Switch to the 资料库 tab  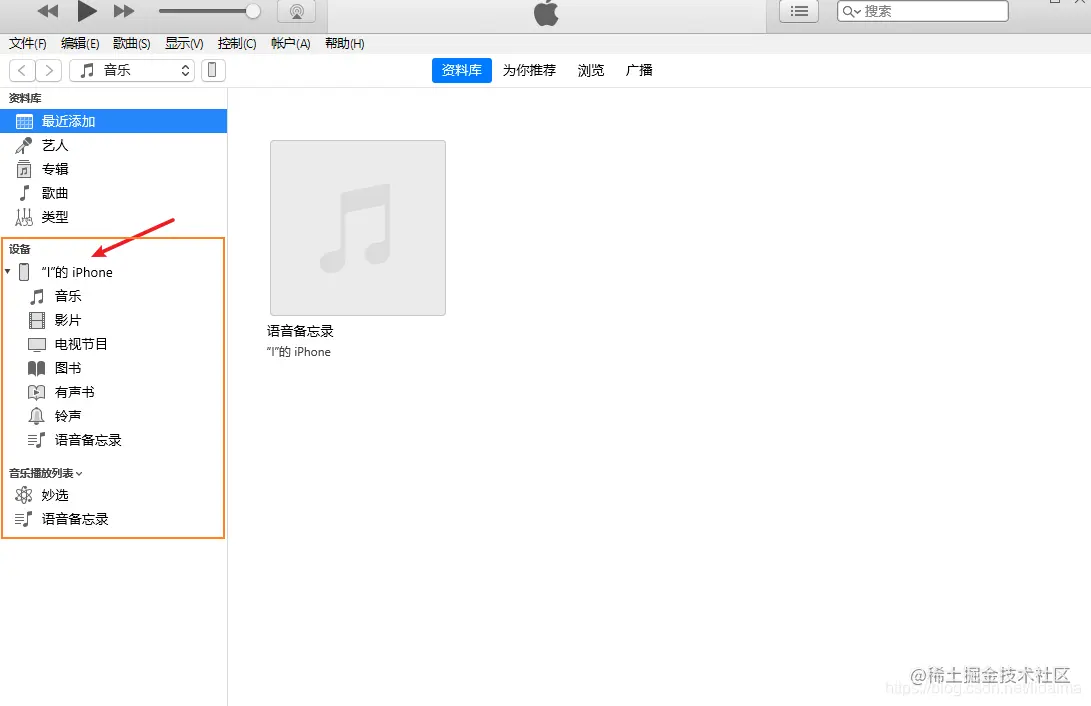click(461, 70)
